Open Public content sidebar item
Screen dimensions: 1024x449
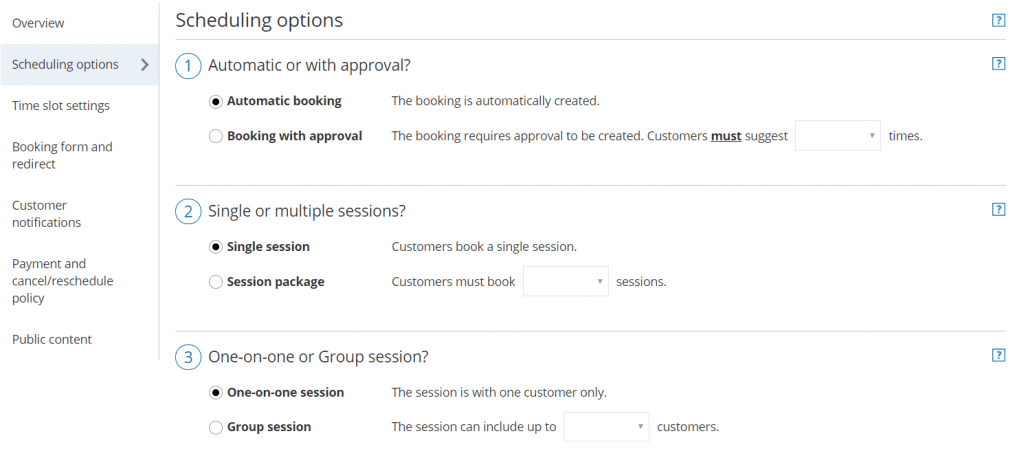coord(52,339)
